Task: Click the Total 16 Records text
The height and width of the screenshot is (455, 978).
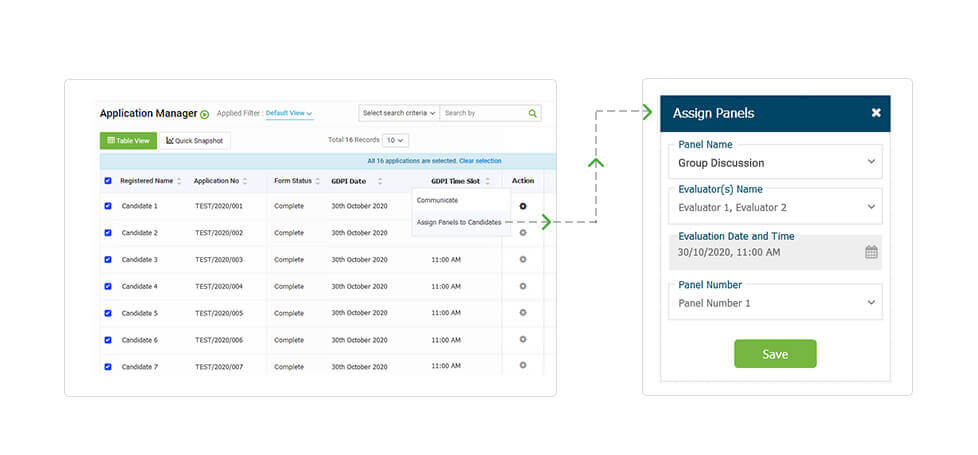Action: point(353,140)
